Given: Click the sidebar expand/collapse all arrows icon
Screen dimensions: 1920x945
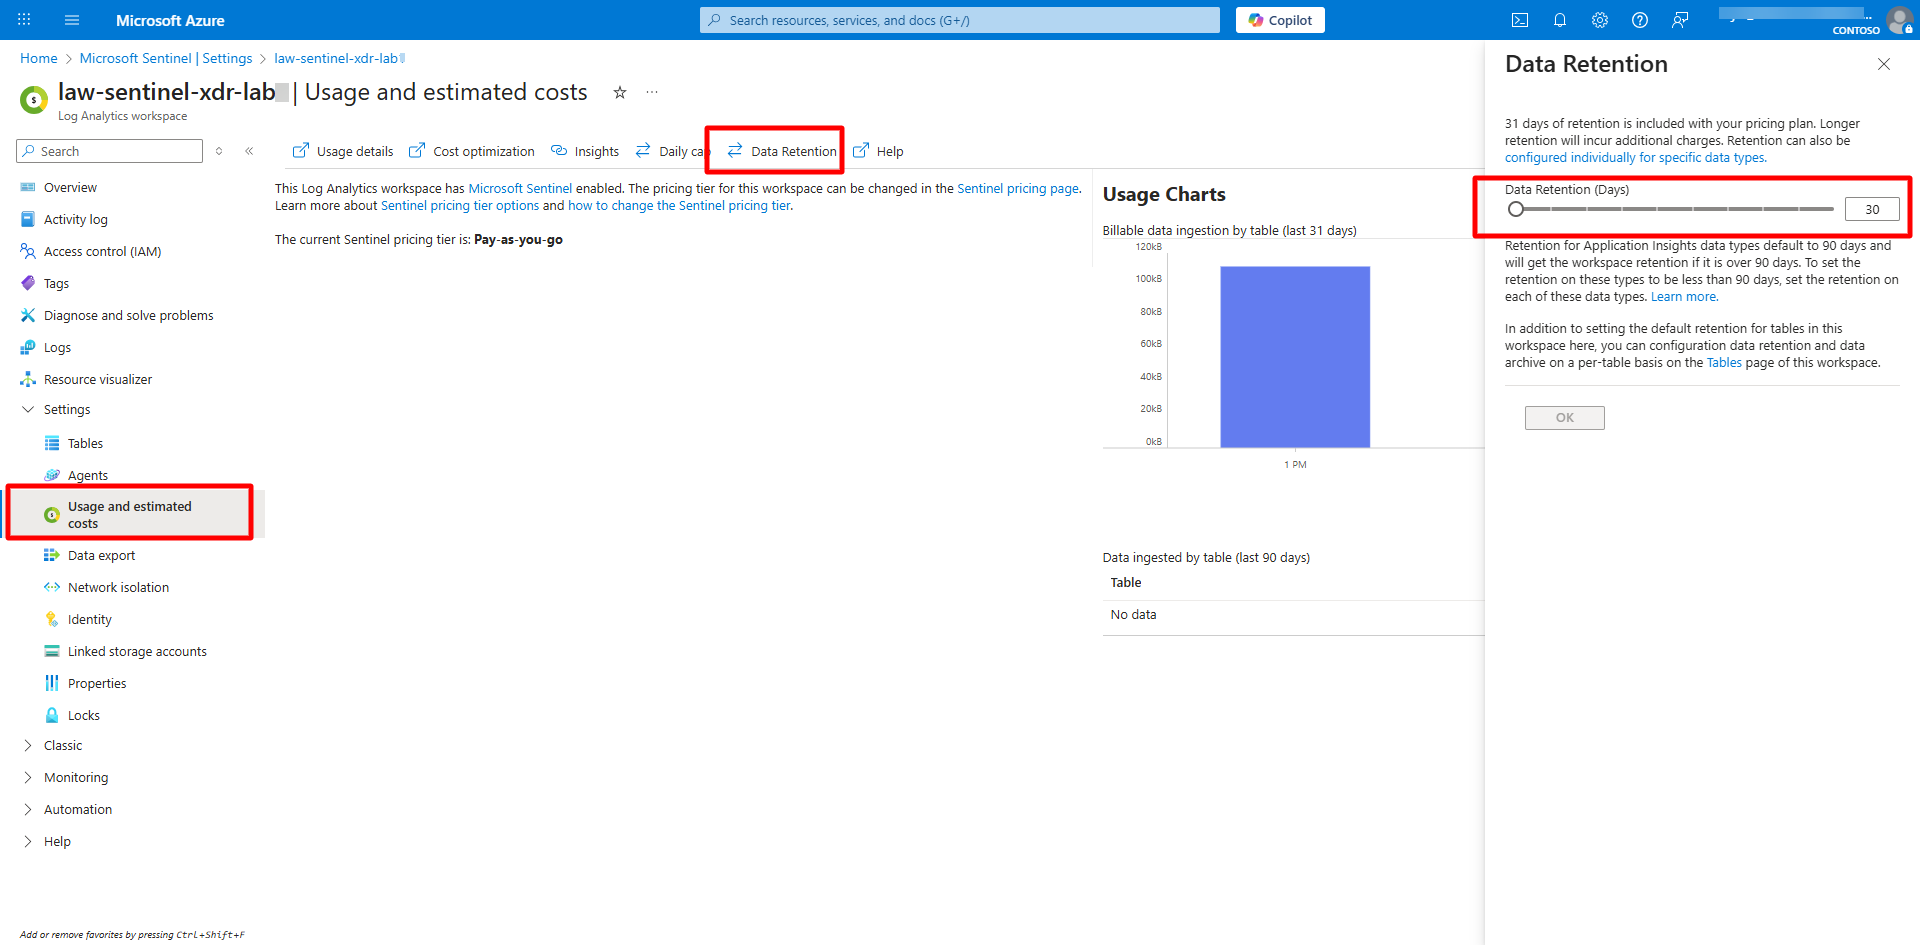Looking at the screenshot, I should pyautogui.click(x=219, y=151).
